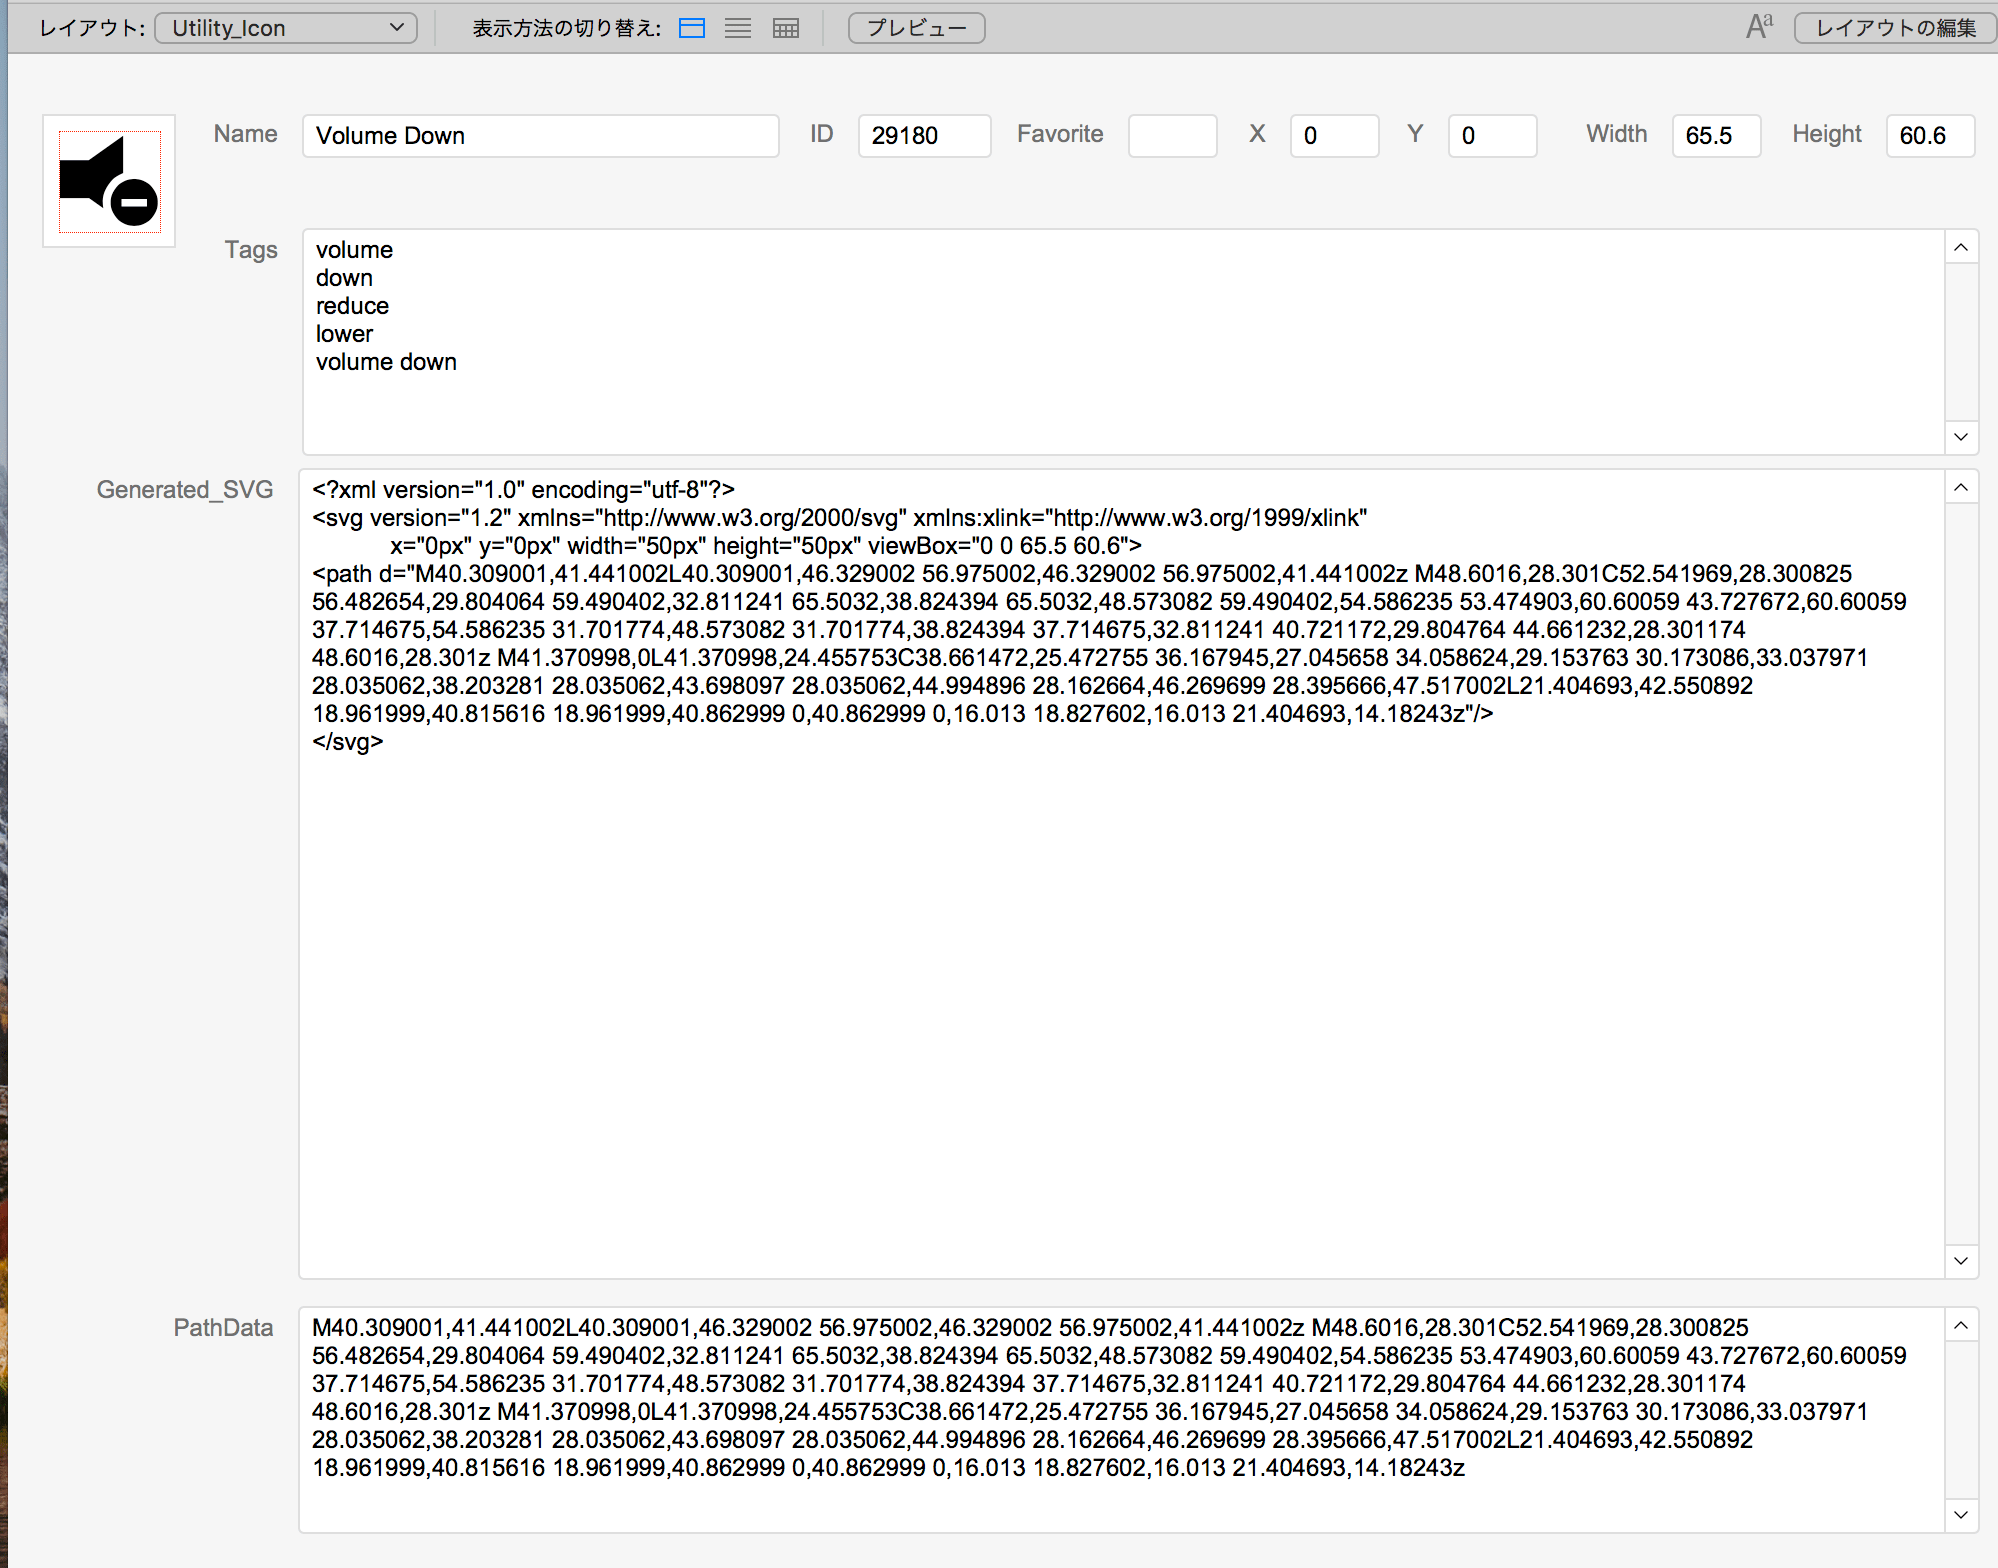Click the ID field 29180
1998x1568 pixels.
(923, 136)
